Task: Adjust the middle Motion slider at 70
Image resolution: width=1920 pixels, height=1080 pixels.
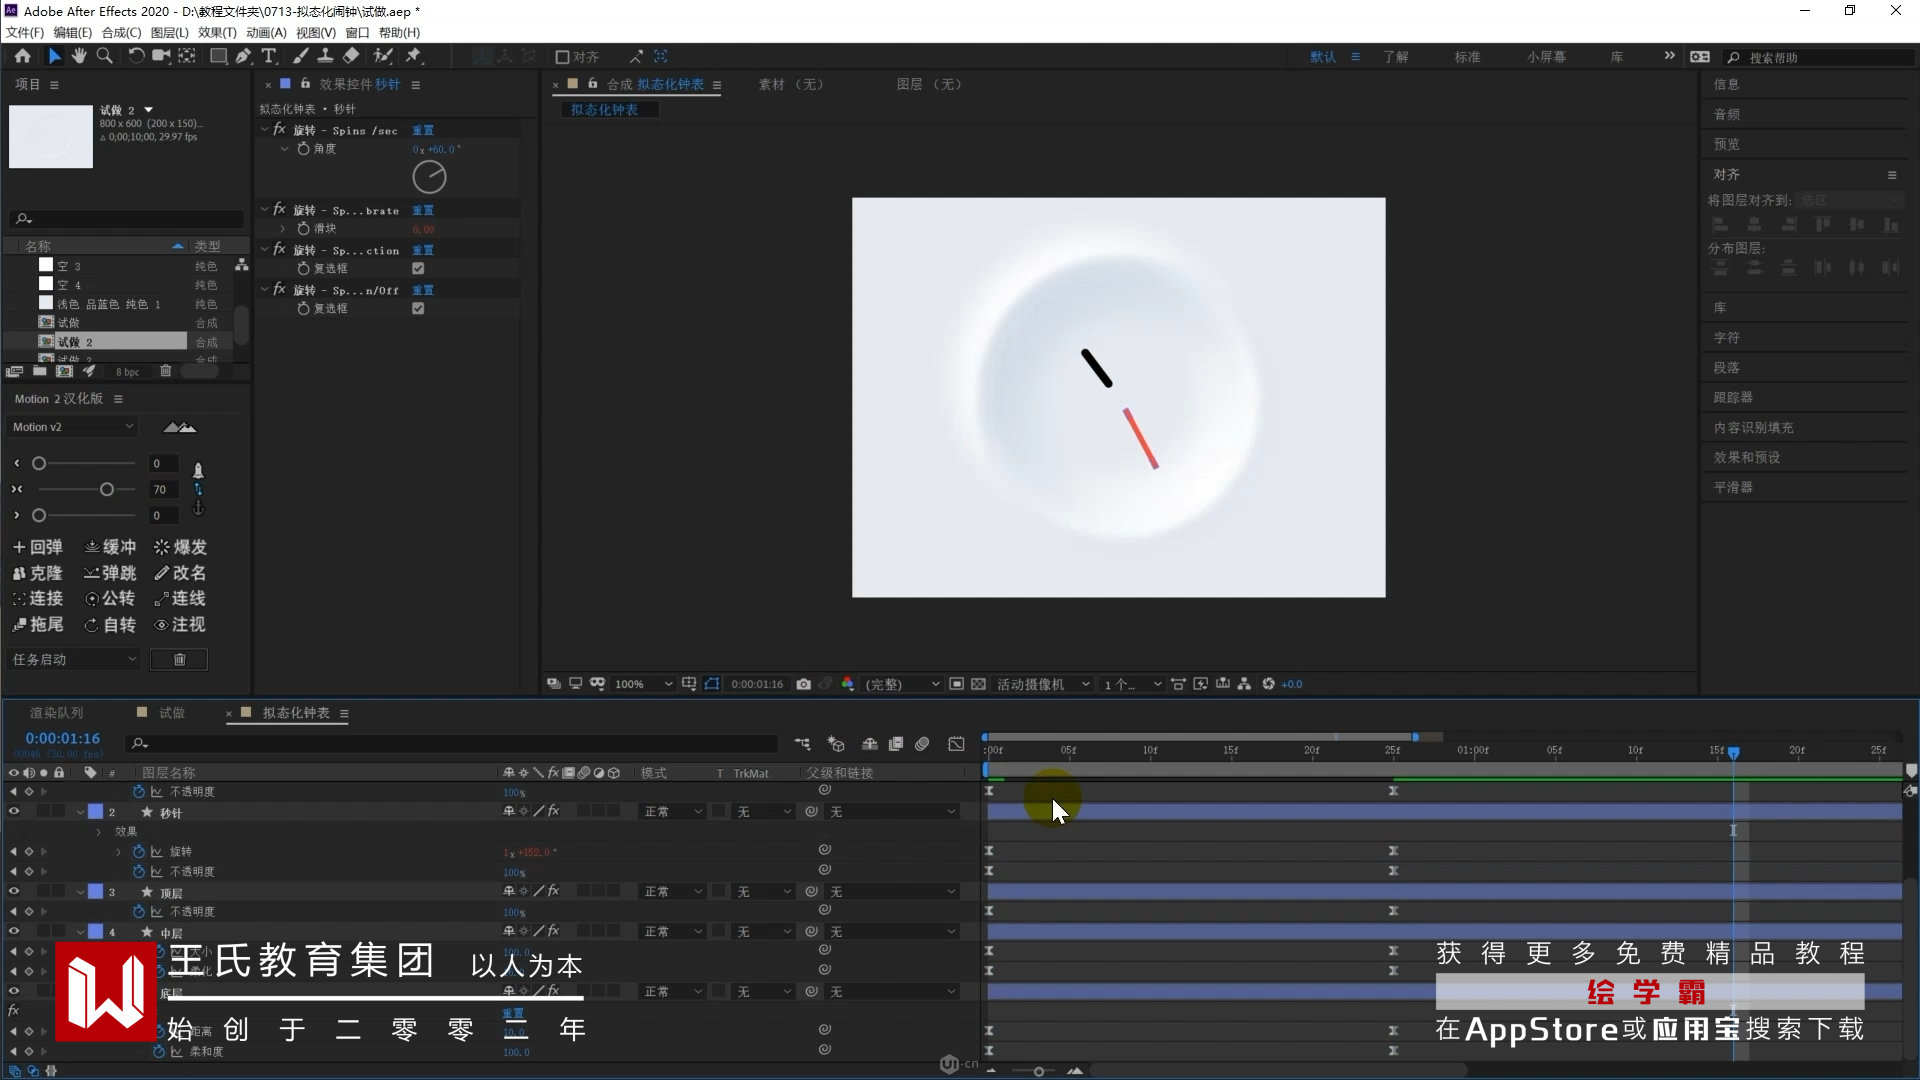Action: click(107, 489)
